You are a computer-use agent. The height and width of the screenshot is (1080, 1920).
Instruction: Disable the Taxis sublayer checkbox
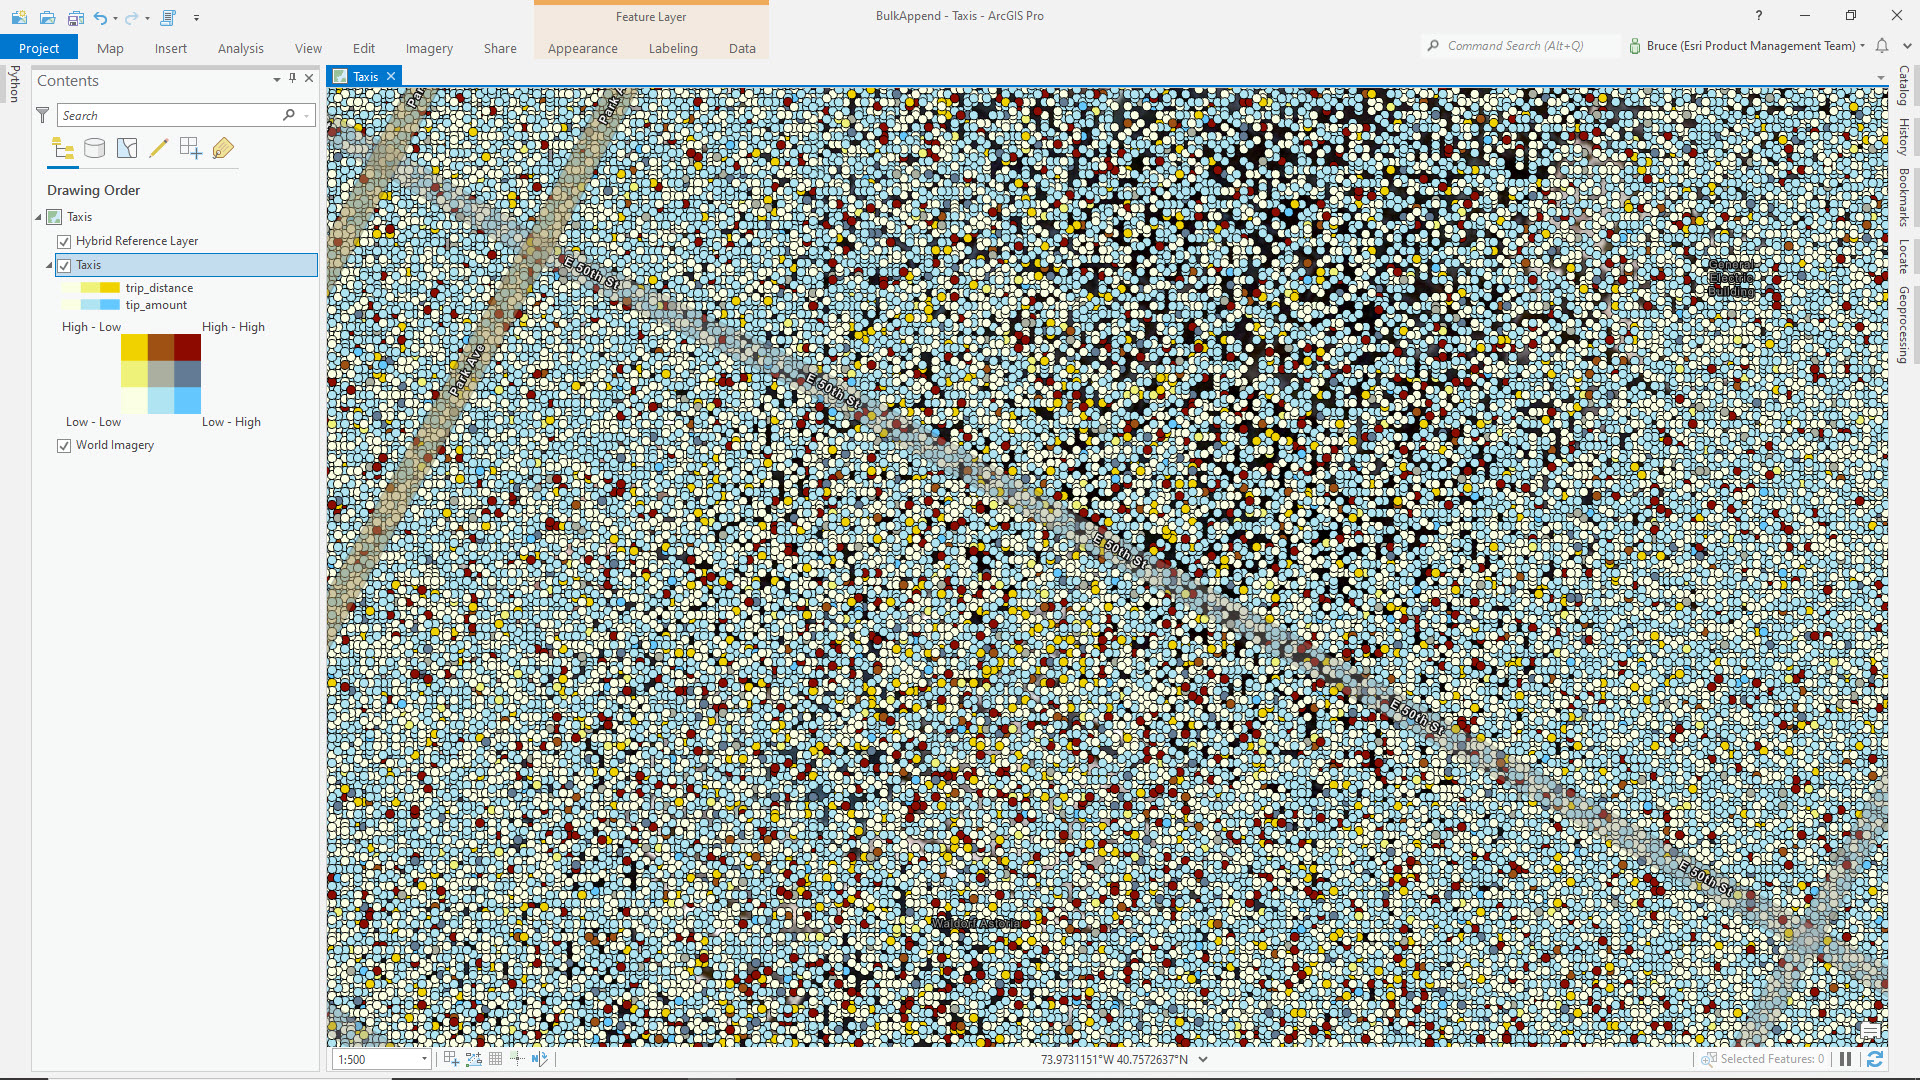[x=64, y=265]
